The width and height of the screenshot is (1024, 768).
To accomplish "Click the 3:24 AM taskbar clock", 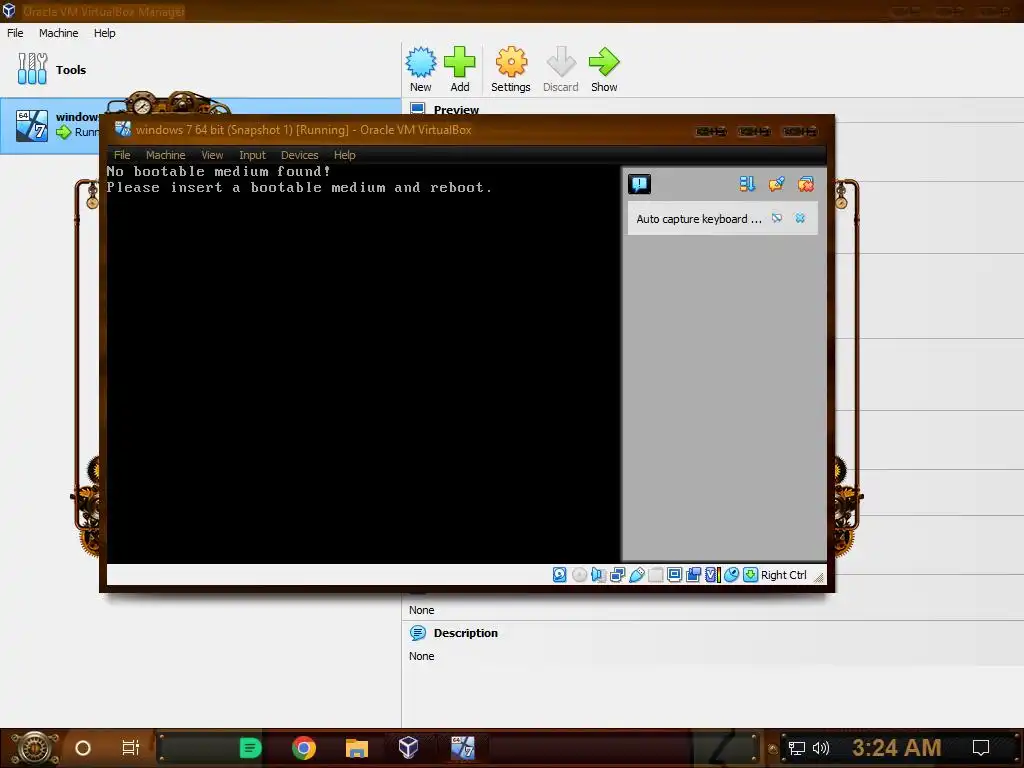I will point(897,748).
